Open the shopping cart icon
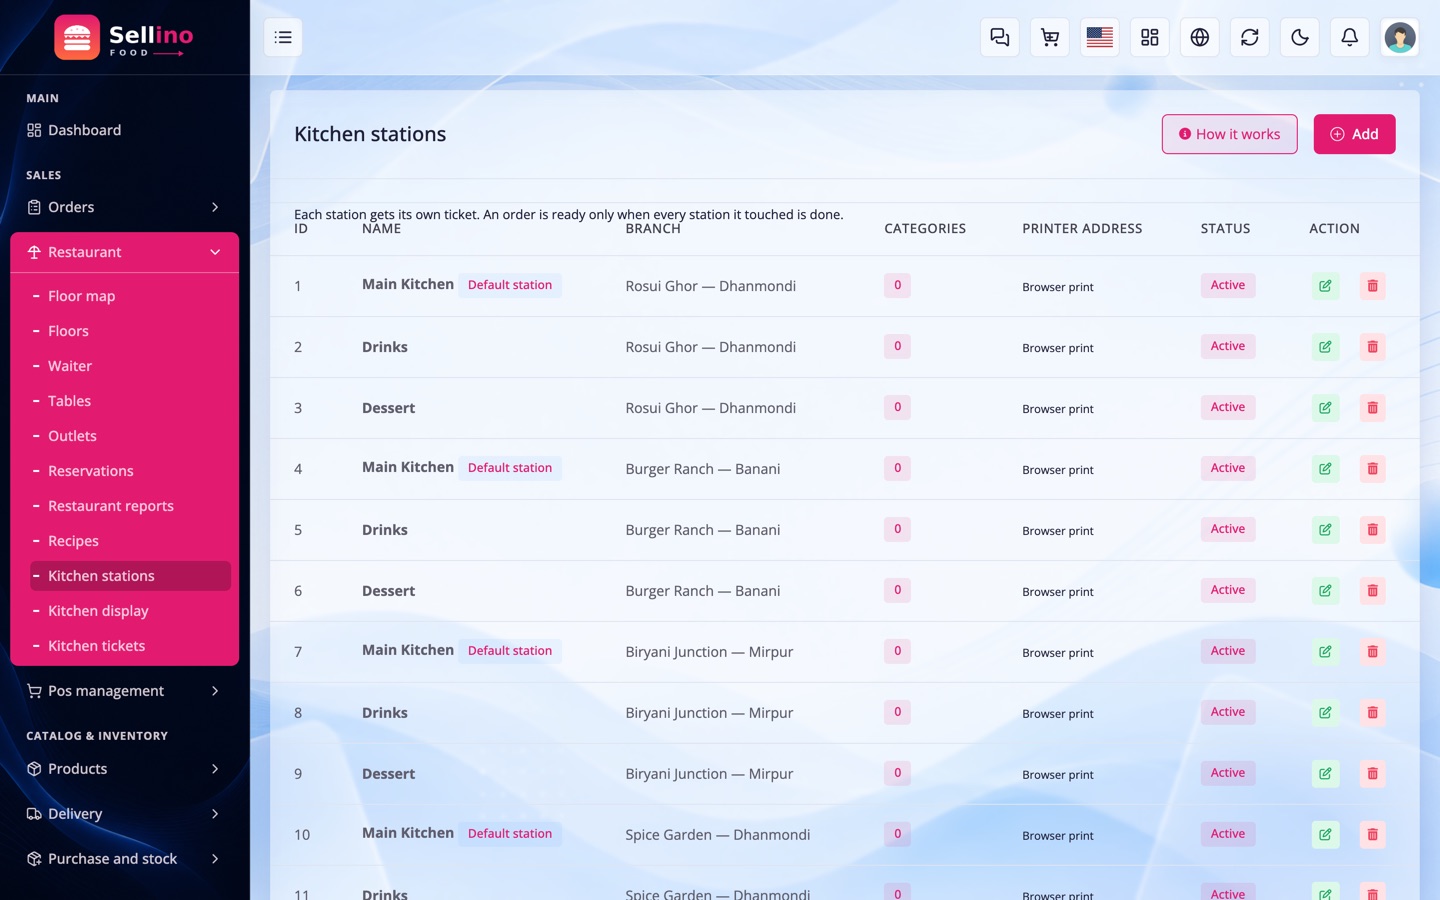The image size is (1440, 900). (1050, 37)
